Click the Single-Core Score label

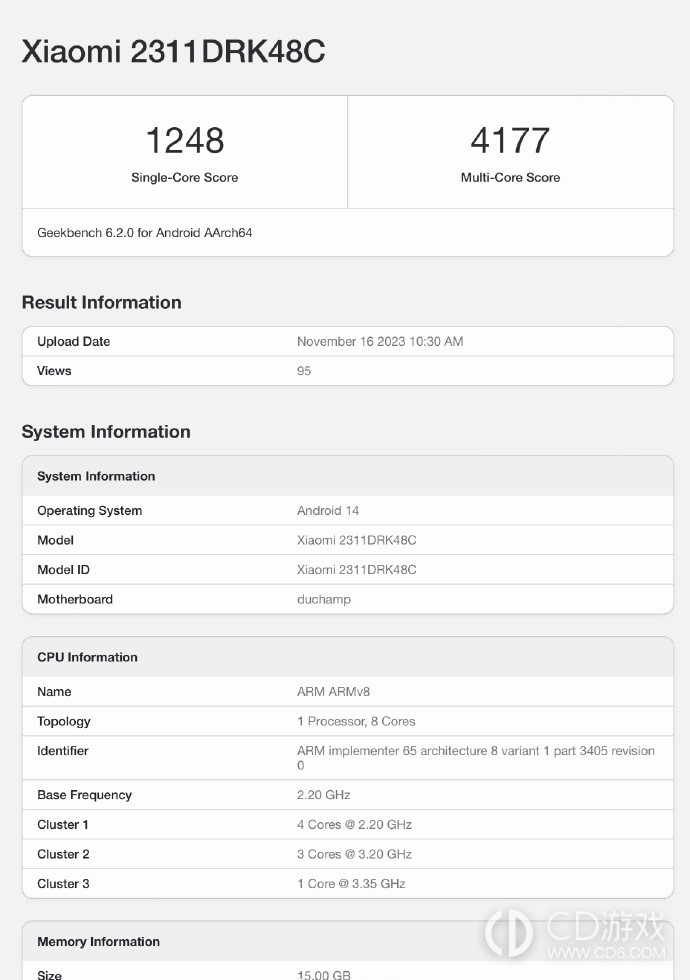pyautogui.click(x=185, y=178)
